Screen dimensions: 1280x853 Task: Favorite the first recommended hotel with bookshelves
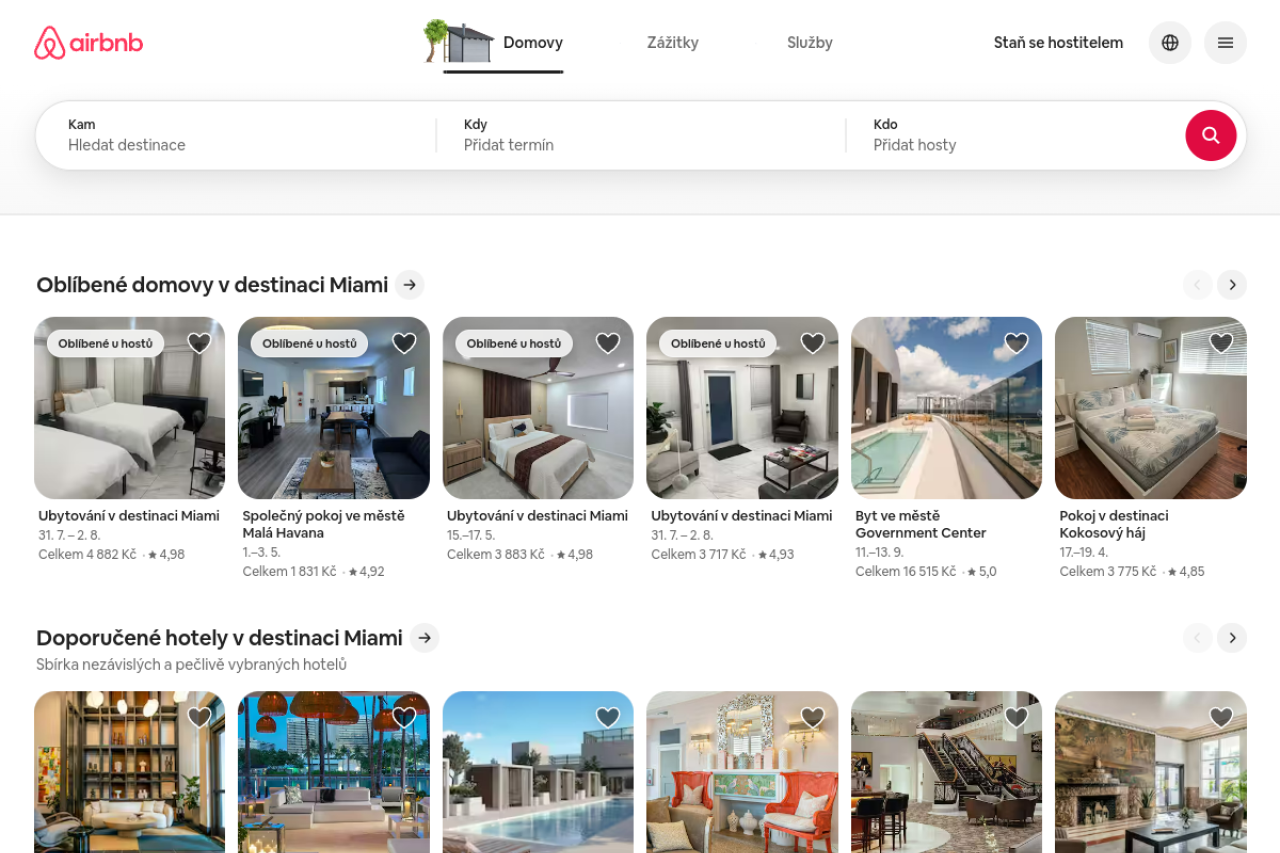(x=200, y=717)
